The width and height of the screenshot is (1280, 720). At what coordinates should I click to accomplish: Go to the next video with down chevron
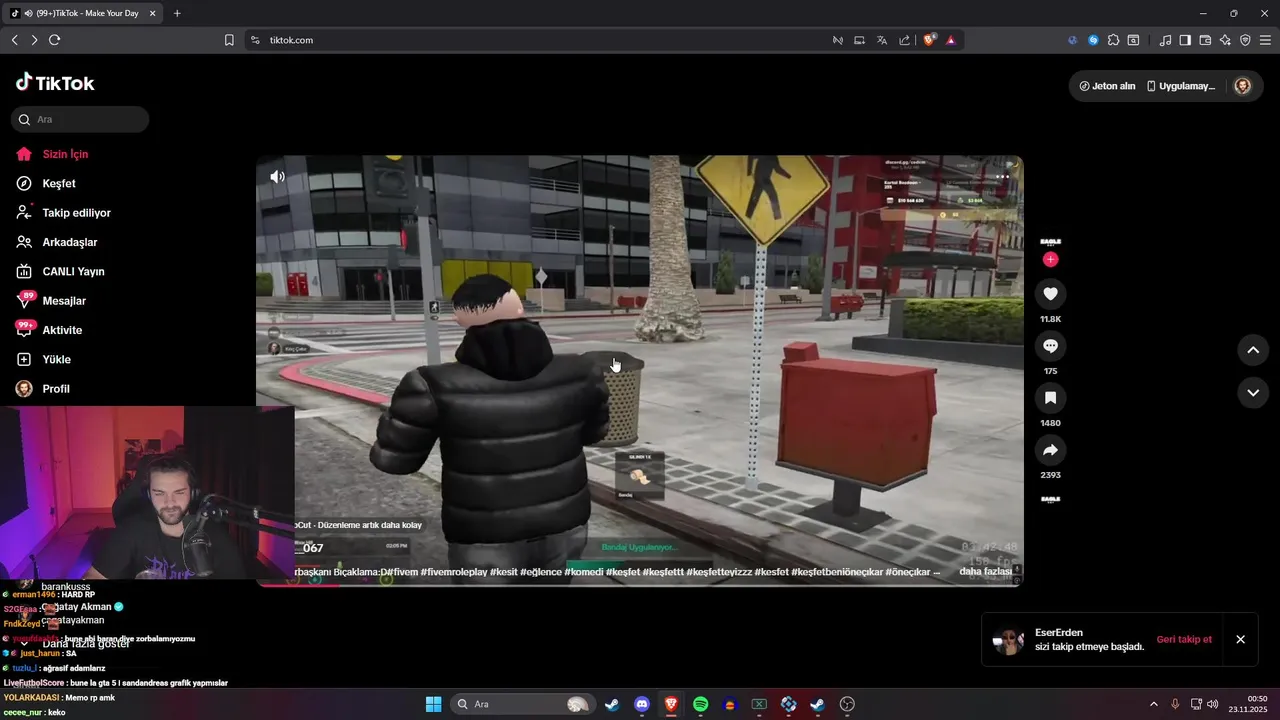(1253, 393)
